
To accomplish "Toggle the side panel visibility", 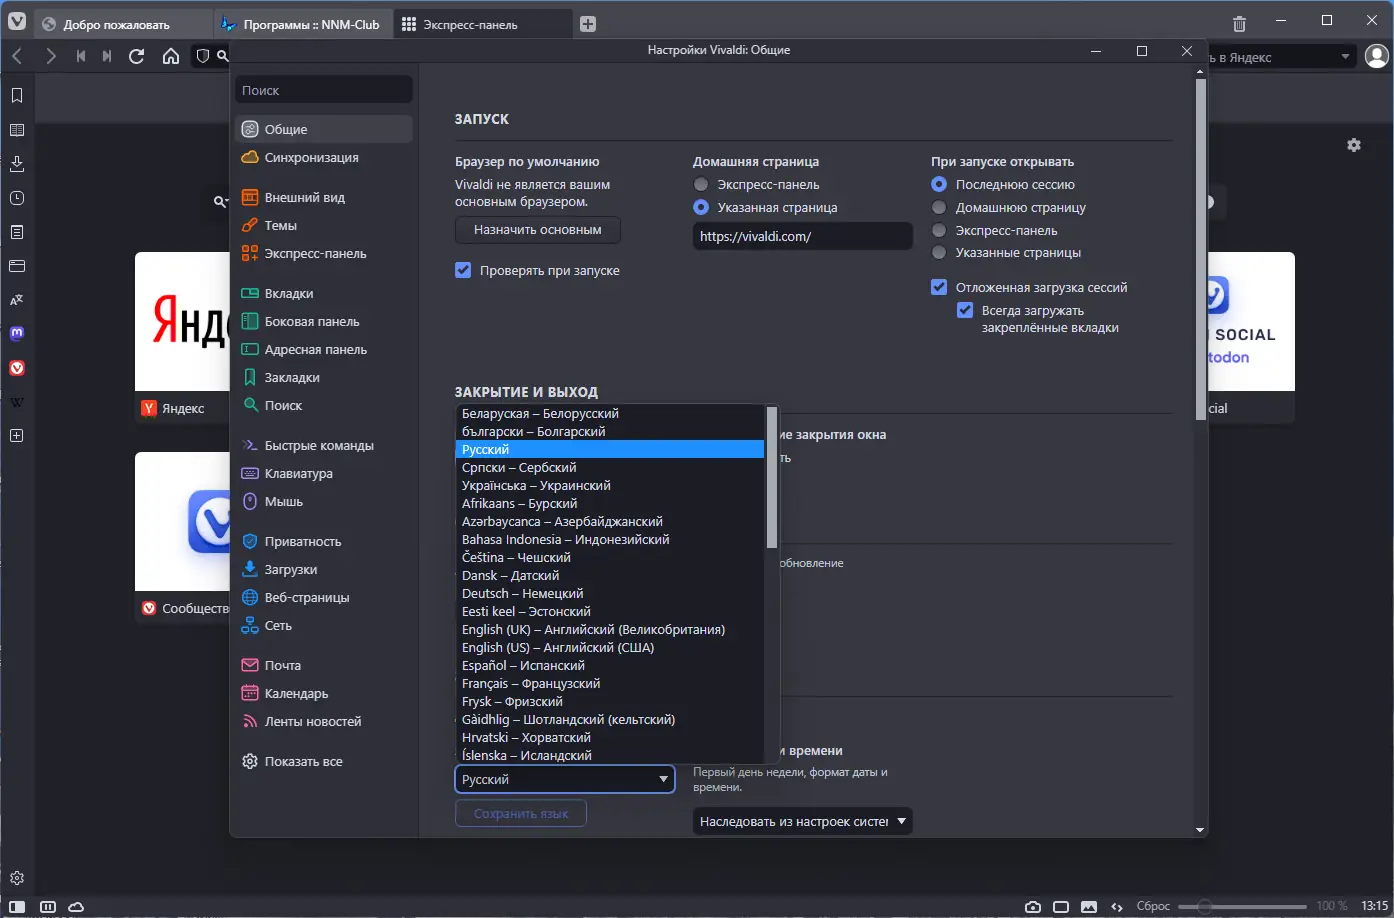I will 17,907.
